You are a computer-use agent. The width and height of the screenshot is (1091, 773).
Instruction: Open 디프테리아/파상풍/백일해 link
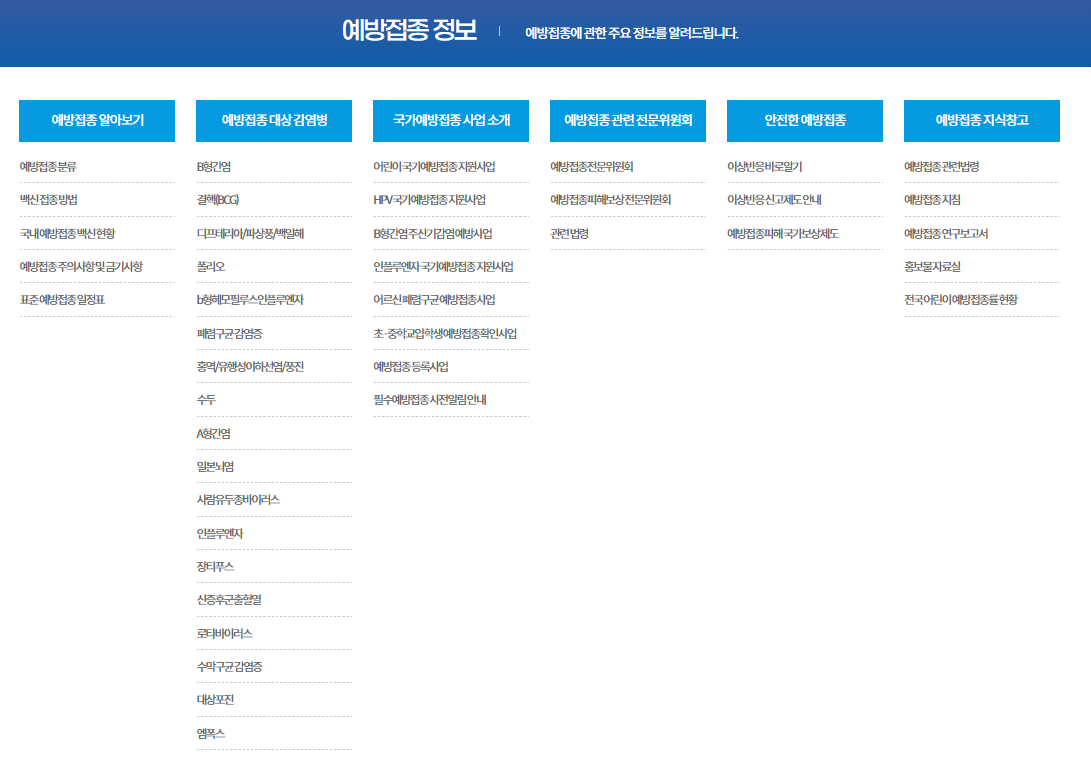click(x=250, y=234)
